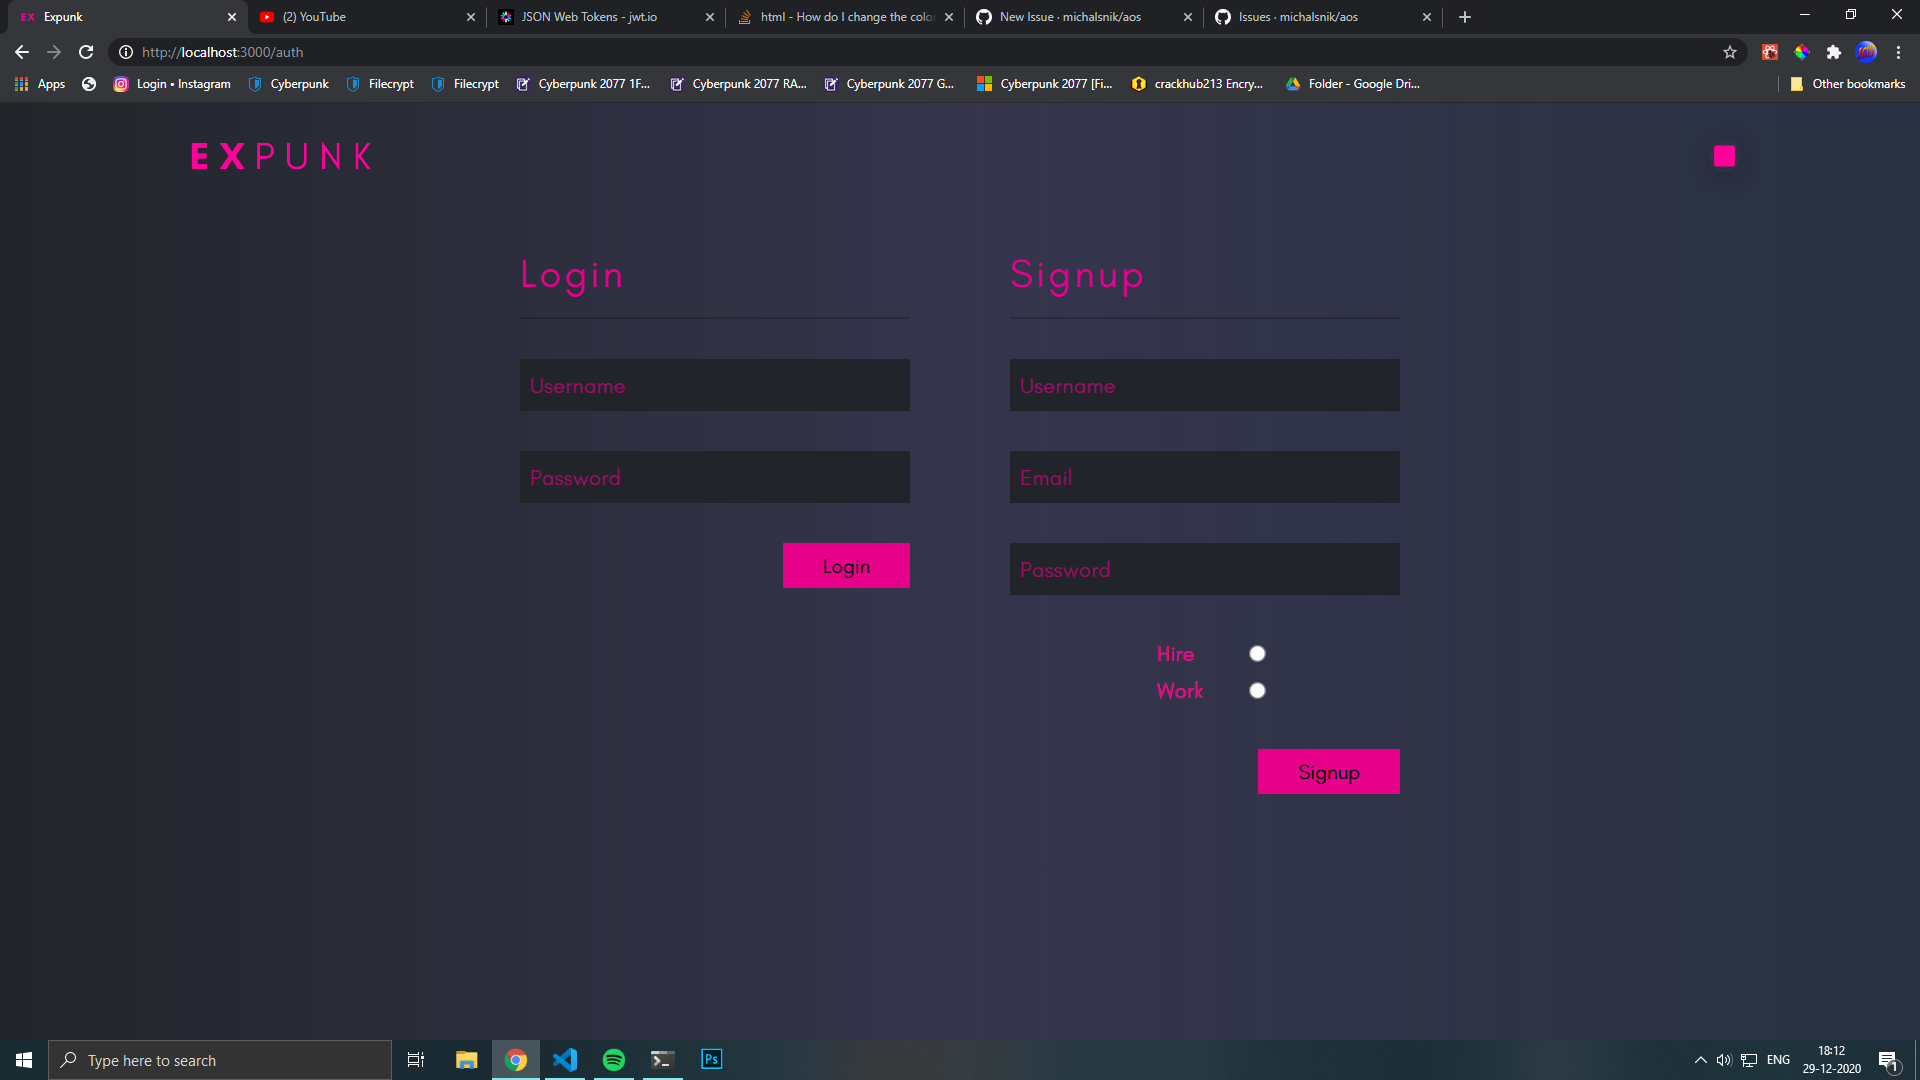Select the Hire radio button
The width and height of the screenshot is (1920, 1080).
point(1257,653)
